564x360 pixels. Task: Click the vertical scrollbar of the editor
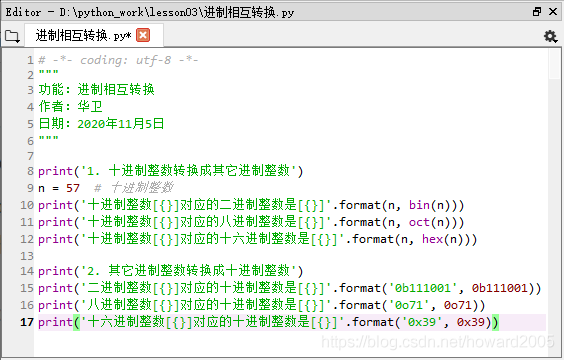554,203
